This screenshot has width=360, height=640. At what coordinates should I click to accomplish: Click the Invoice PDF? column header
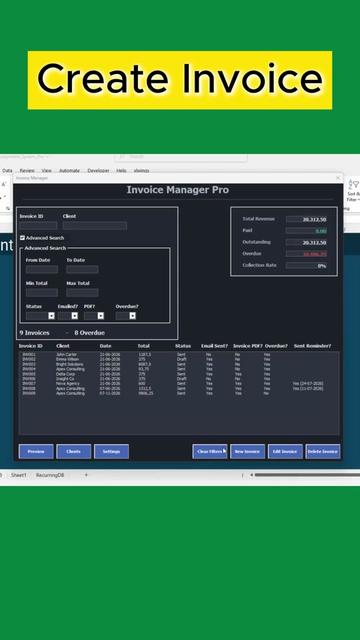coord(248,346)
